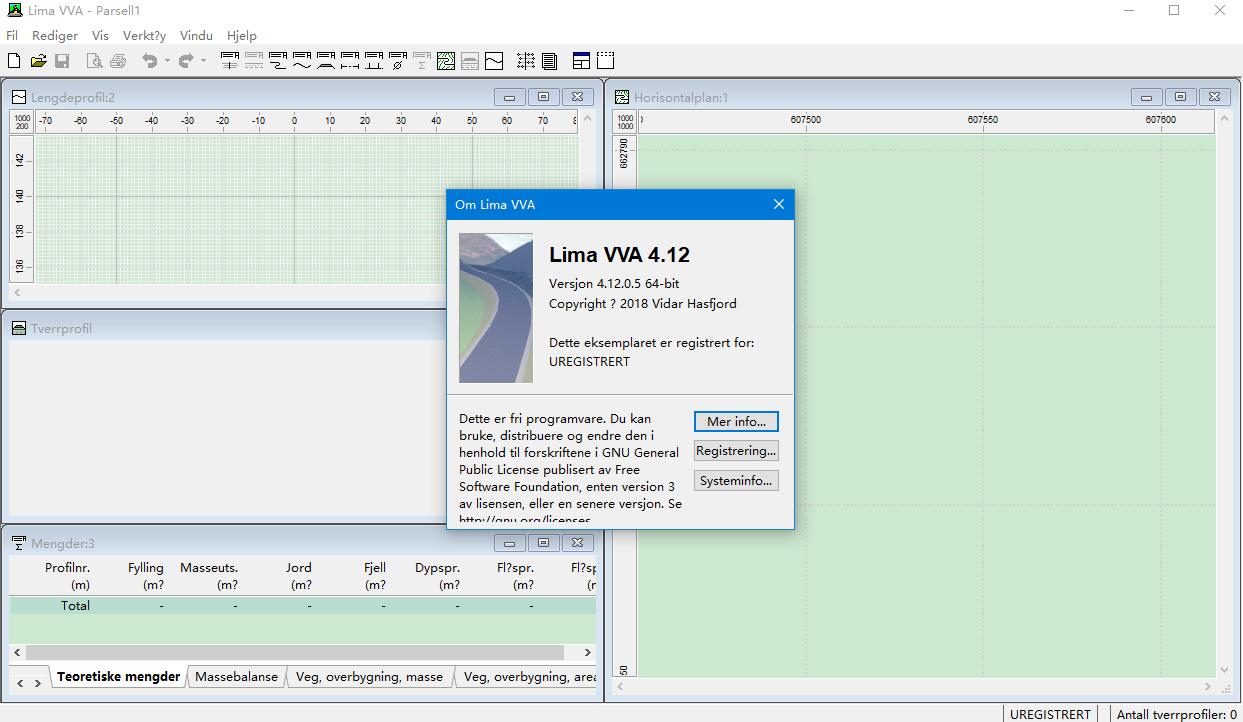Image resolution: width=1243 pixels, height=722 pixels.
Task: Click the Horisontalplan:1 window title icon
Action: (x=622, y=97)
